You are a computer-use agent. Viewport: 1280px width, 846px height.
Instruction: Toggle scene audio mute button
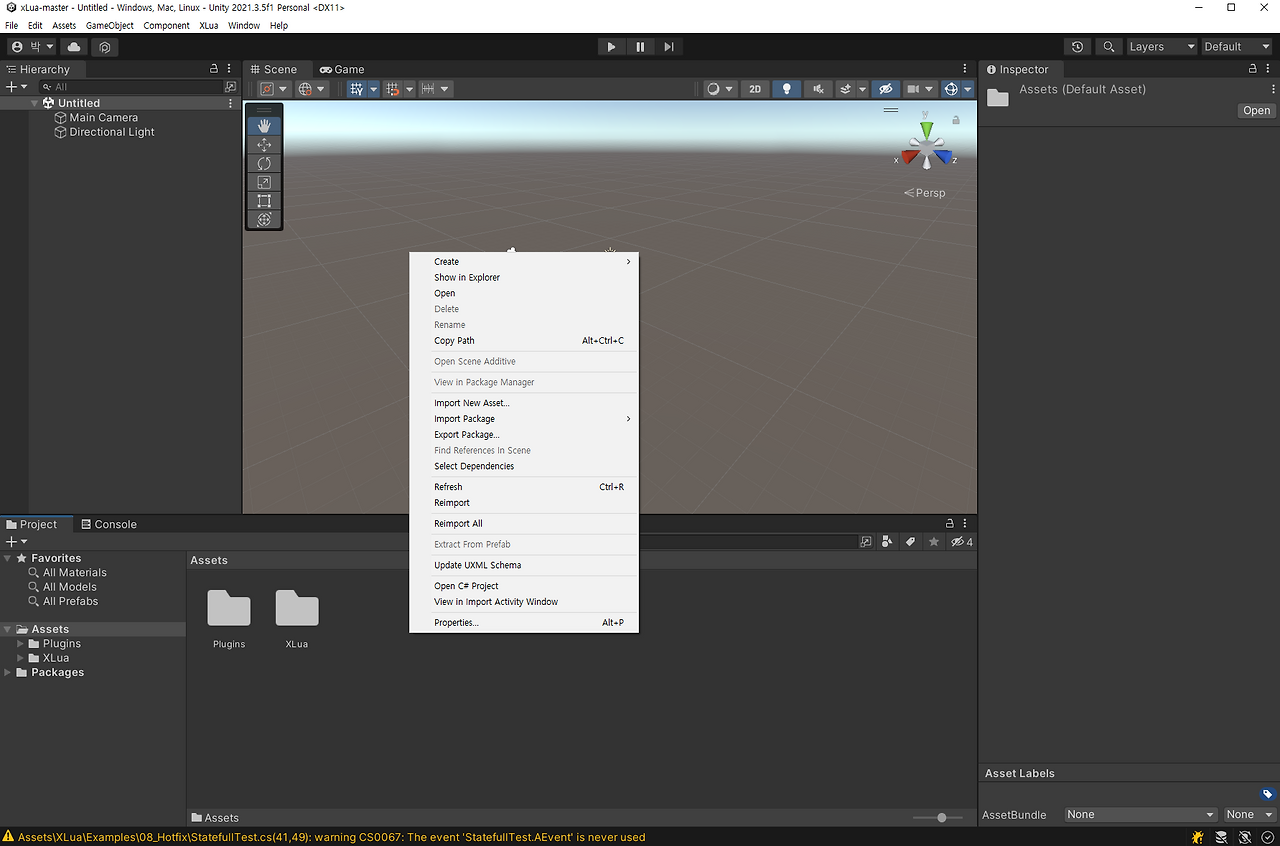(818, 88)
